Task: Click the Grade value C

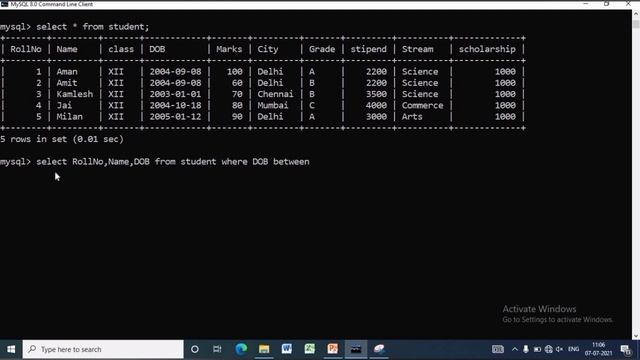Action: pyautogui.click(x=312, y=105)
